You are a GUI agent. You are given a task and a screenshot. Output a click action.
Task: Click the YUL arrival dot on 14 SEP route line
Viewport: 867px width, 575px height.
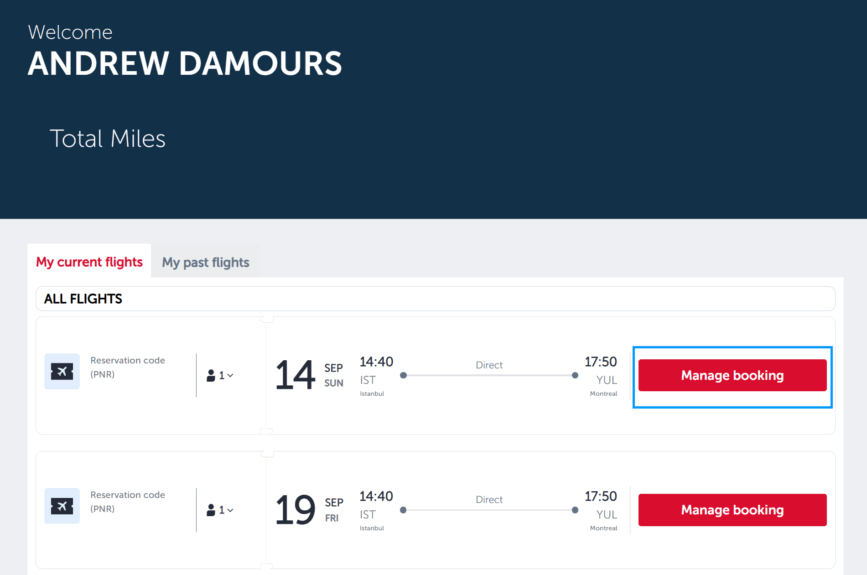[x=575, y=375]
